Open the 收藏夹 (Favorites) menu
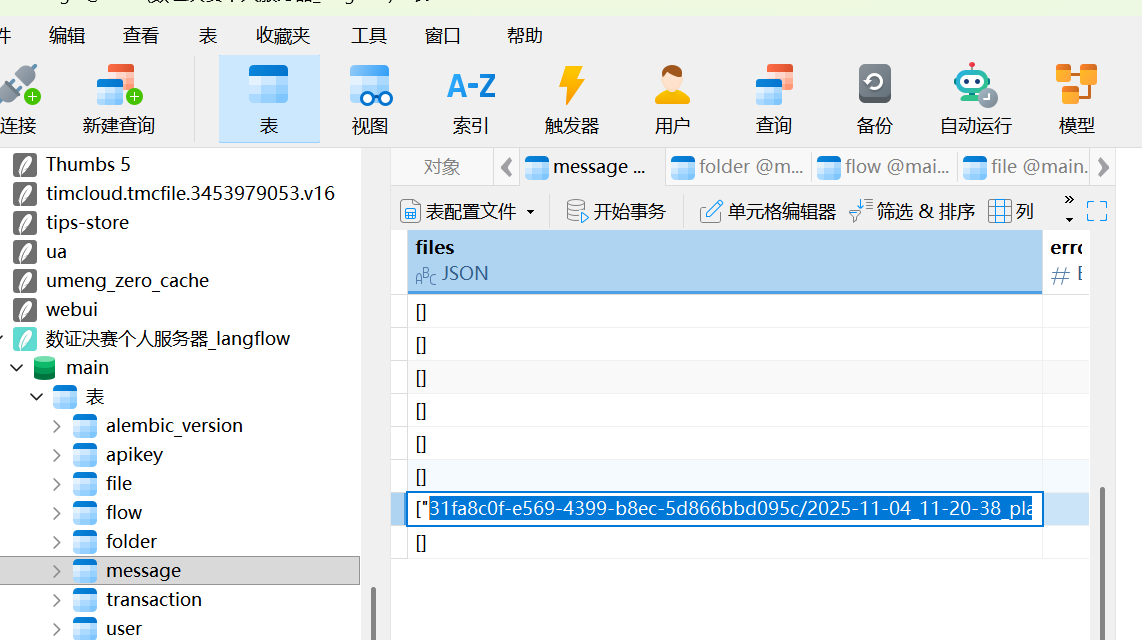This screenshot has height=640, width=1142. (x=283, y=36)
